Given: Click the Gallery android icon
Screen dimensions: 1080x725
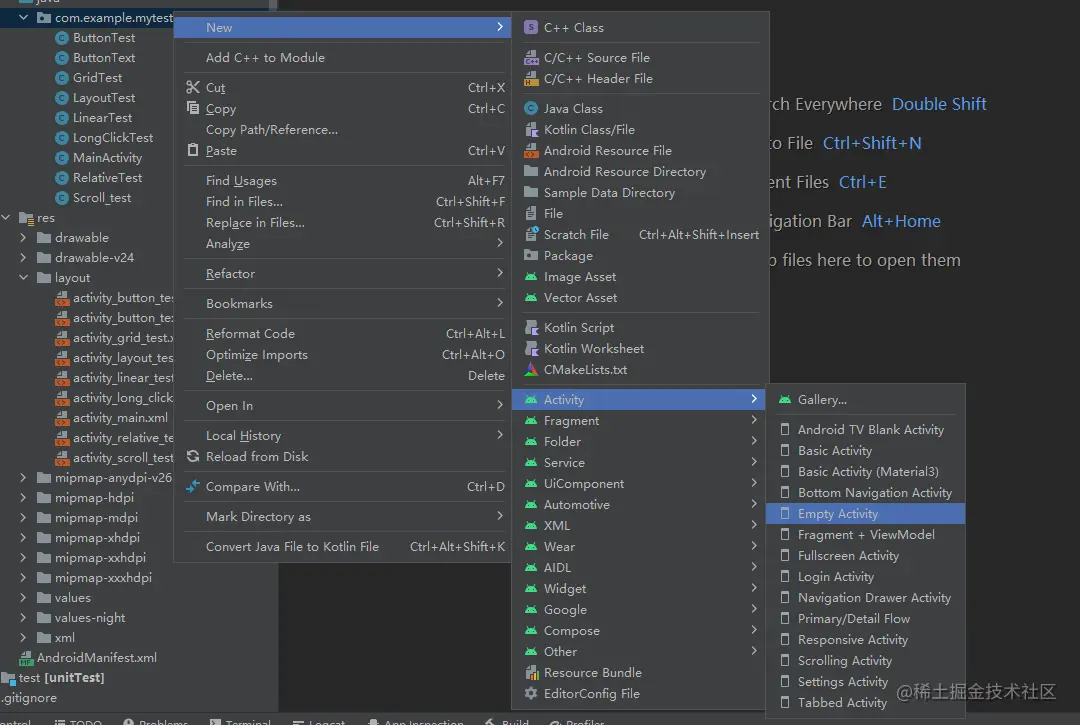Looking at the screenshot, I should [785, 399].
